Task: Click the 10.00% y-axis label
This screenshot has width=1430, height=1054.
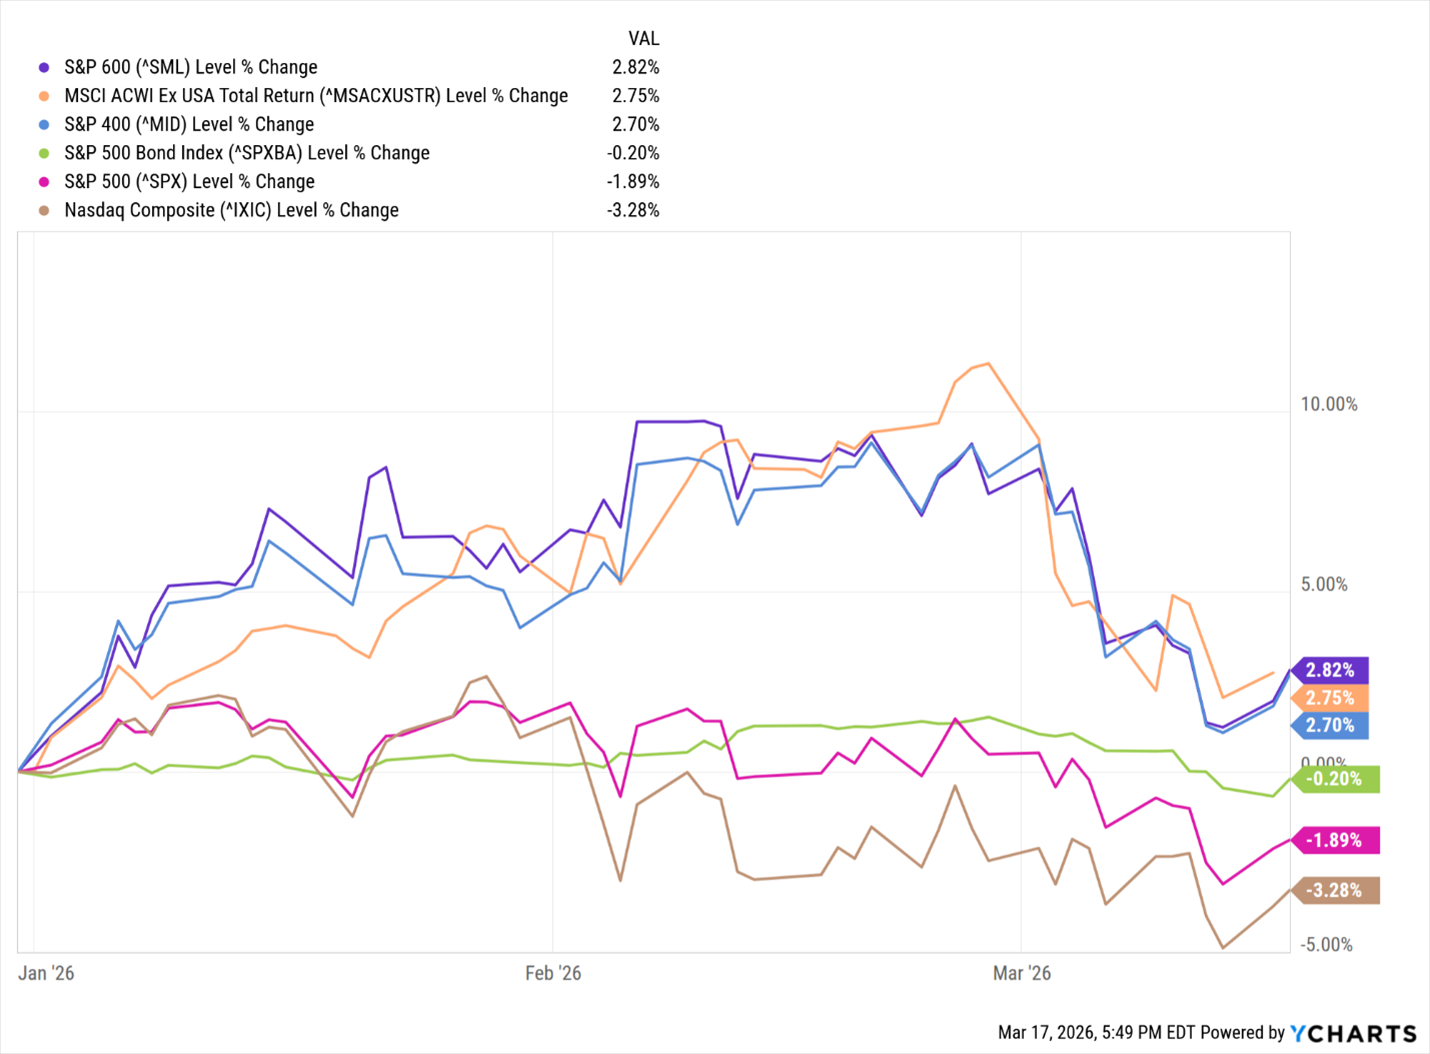Action: [1329, 404]
